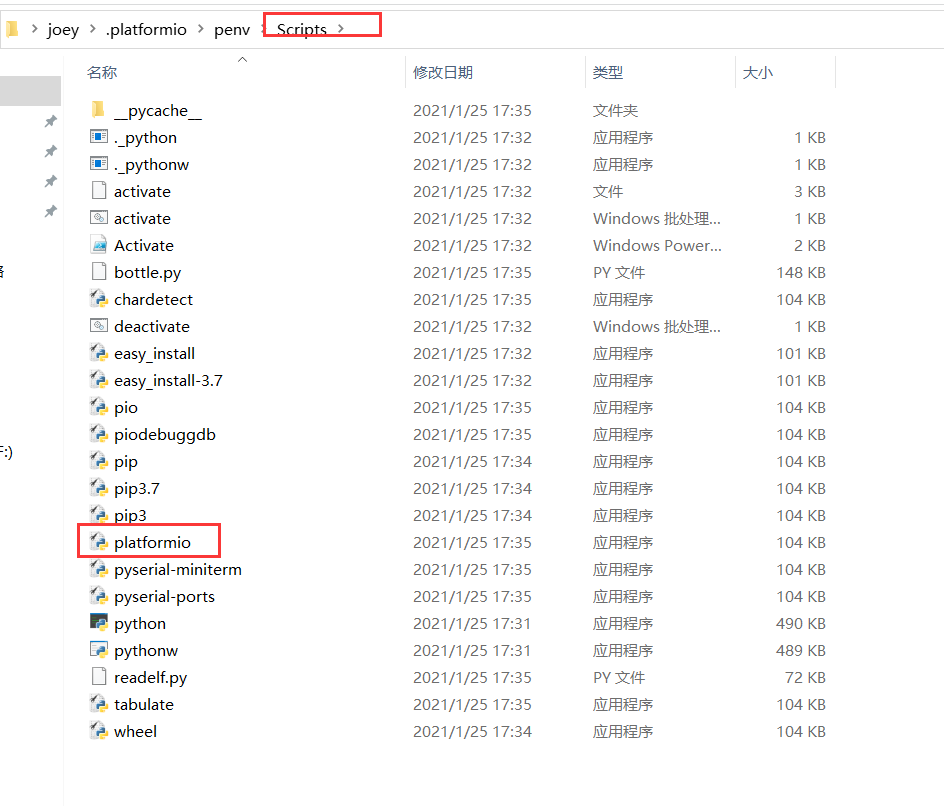The height and width of the screenshot is (806, 944).
Task: Open the penv breadcrumb dropdown arrow
Action: click(261, 29)
